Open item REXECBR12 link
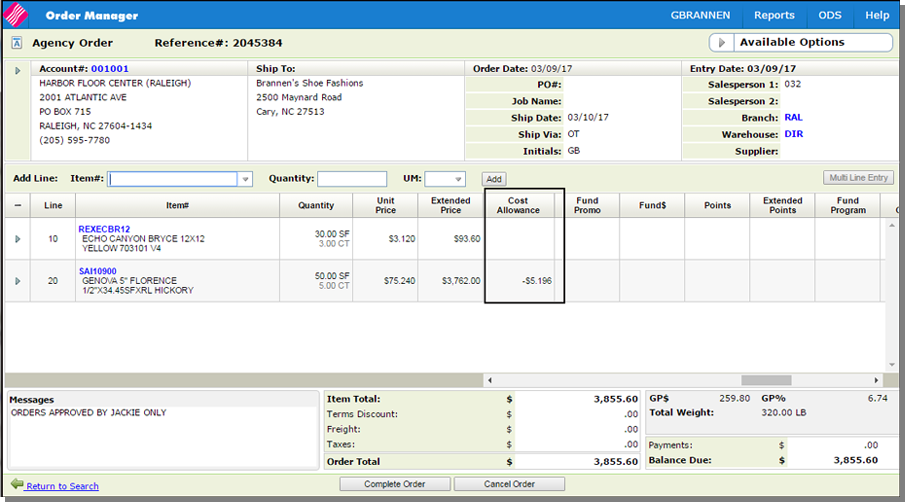 coord(104,229)
